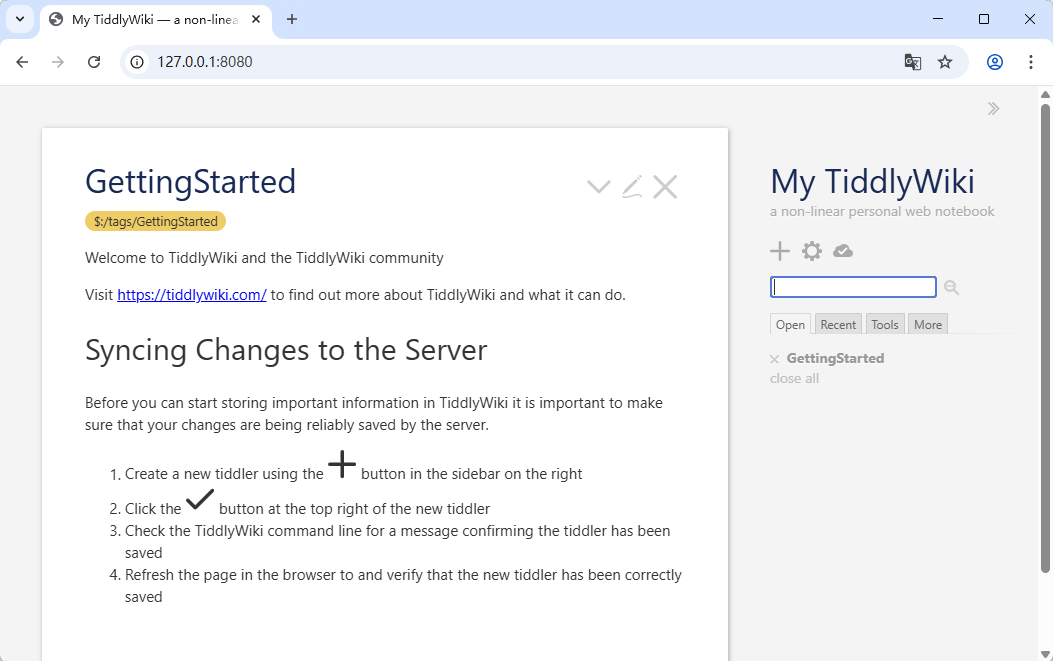Open the control panel gear icon
Image resolution: width=1053 pixels, height=661 pixels.
[x=811, y=251]
